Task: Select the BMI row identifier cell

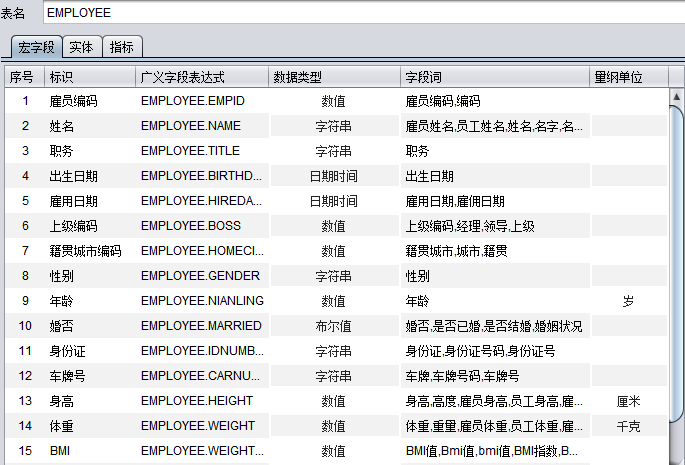Action: coord(60,451)
